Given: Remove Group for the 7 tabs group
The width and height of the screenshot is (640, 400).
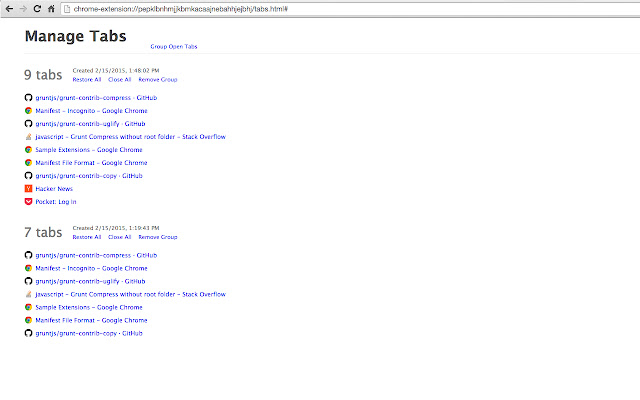Looking at the screenshot, I should pyautogui.click(x=158, y=237).
